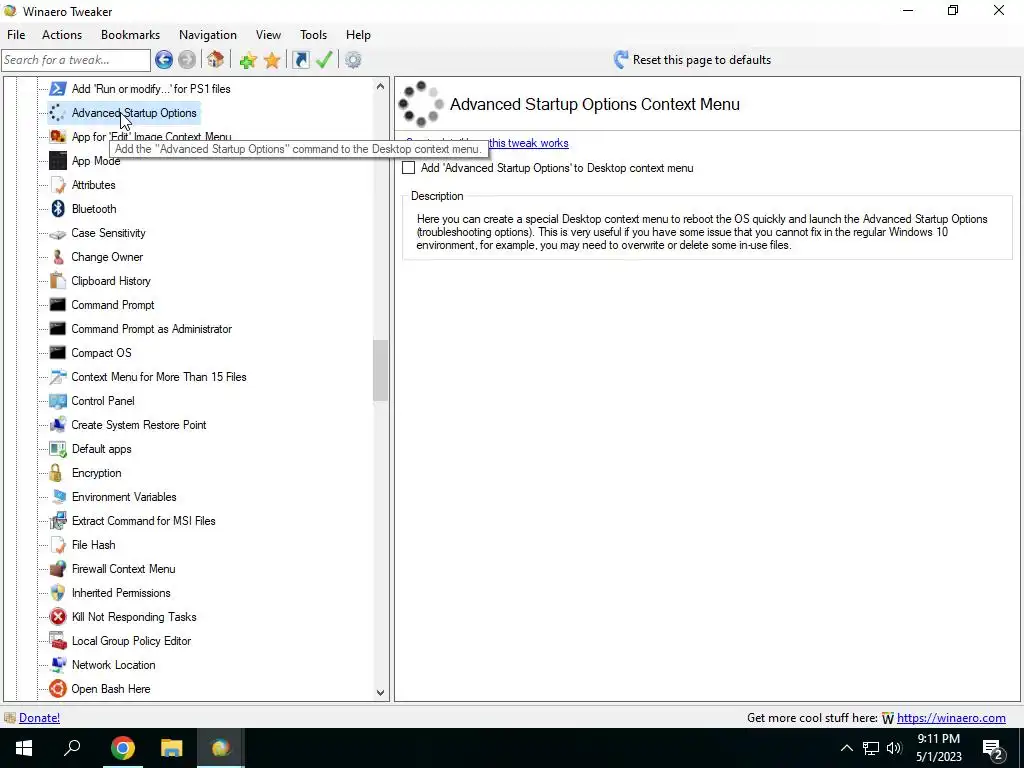Click the volume speaker tray icon
The width and height of the screenshot is (1024, 768).
pyautogui.click(x=894, y=748)
